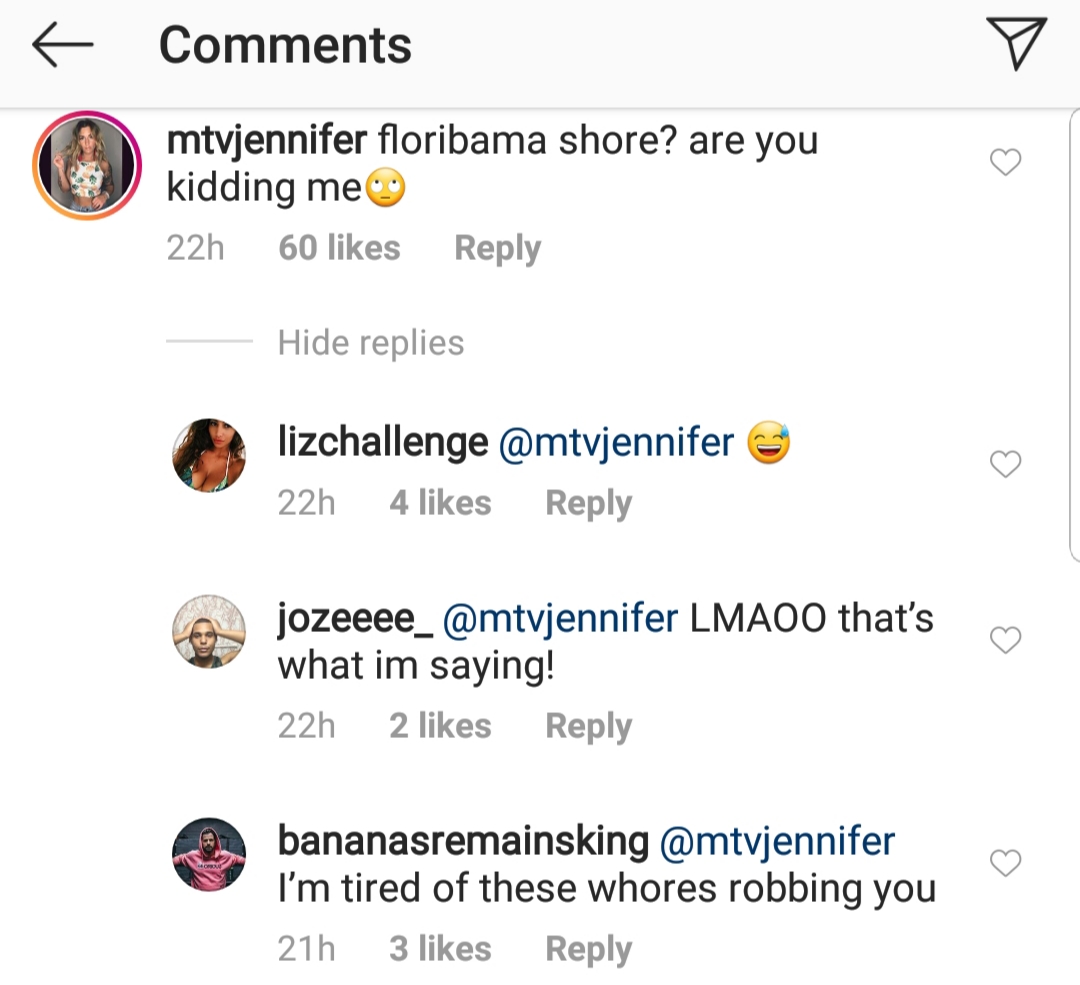
Task: Open lizchallenge's profile picture
Action: tap(209, 455)
